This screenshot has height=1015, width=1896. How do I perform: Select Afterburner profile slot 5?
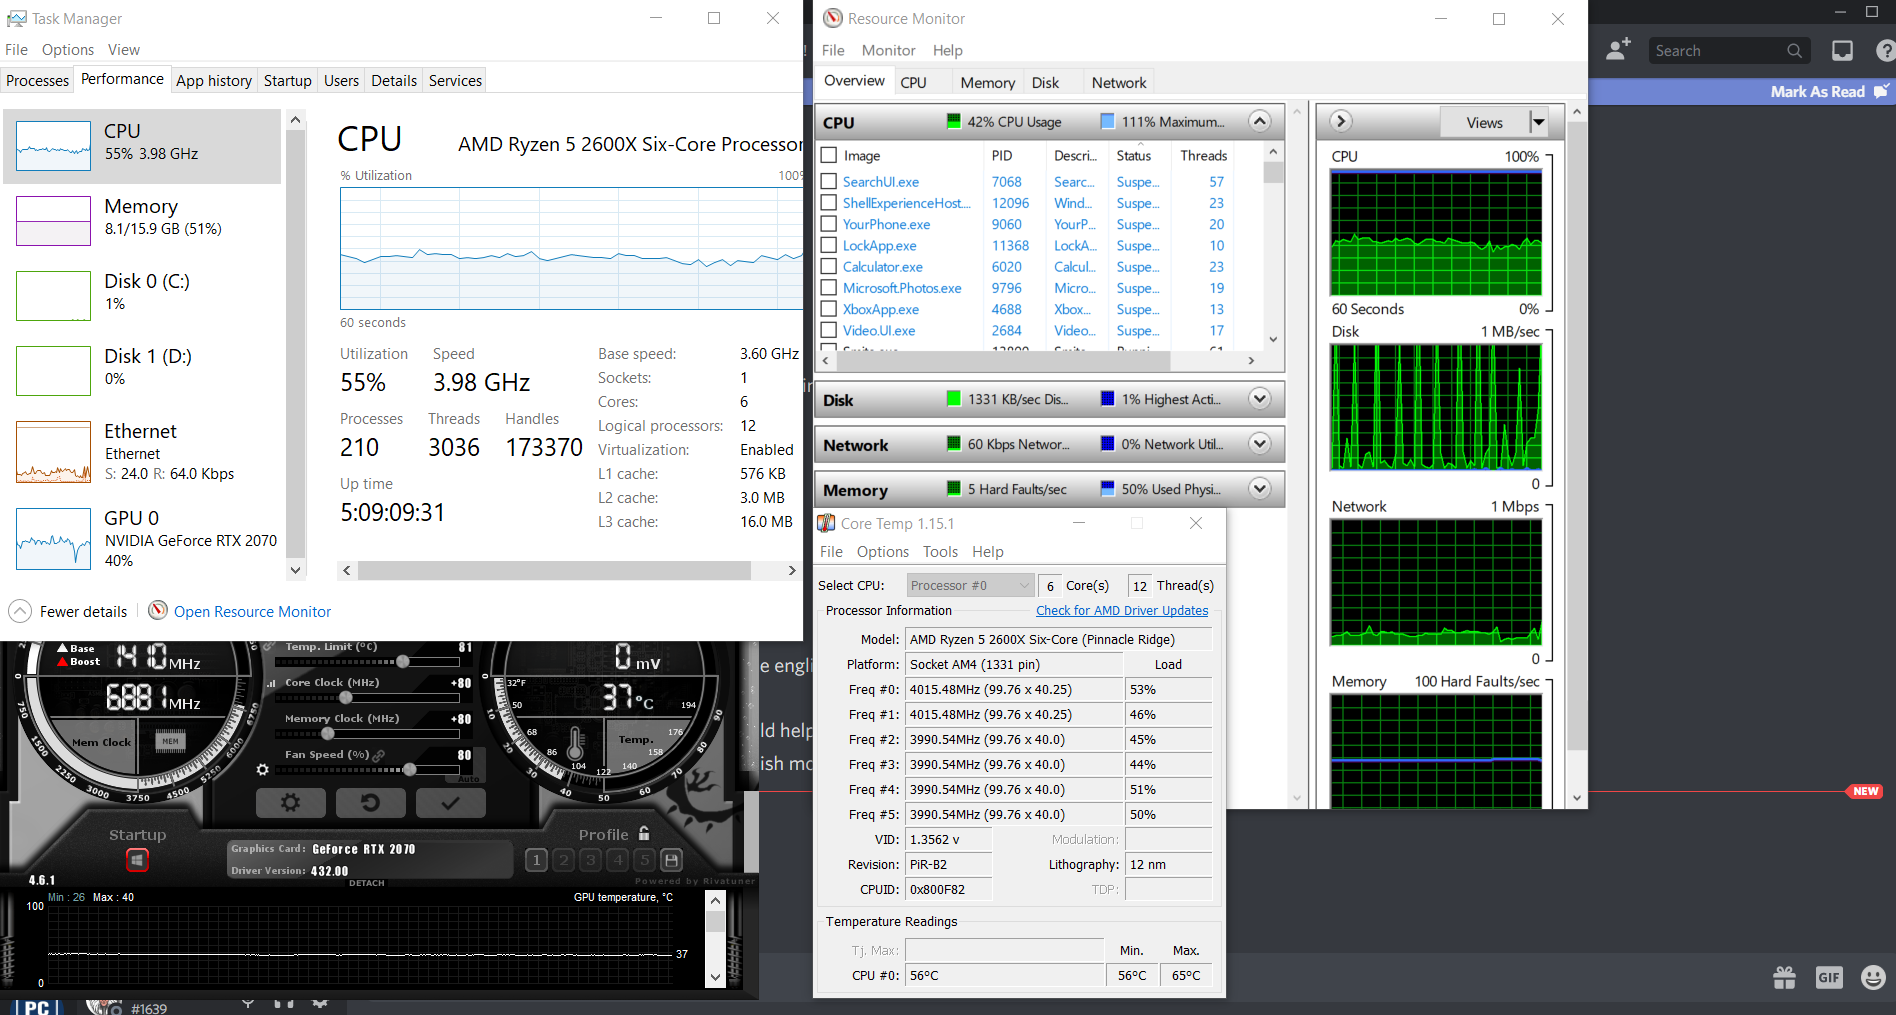(x=645, y=860)
